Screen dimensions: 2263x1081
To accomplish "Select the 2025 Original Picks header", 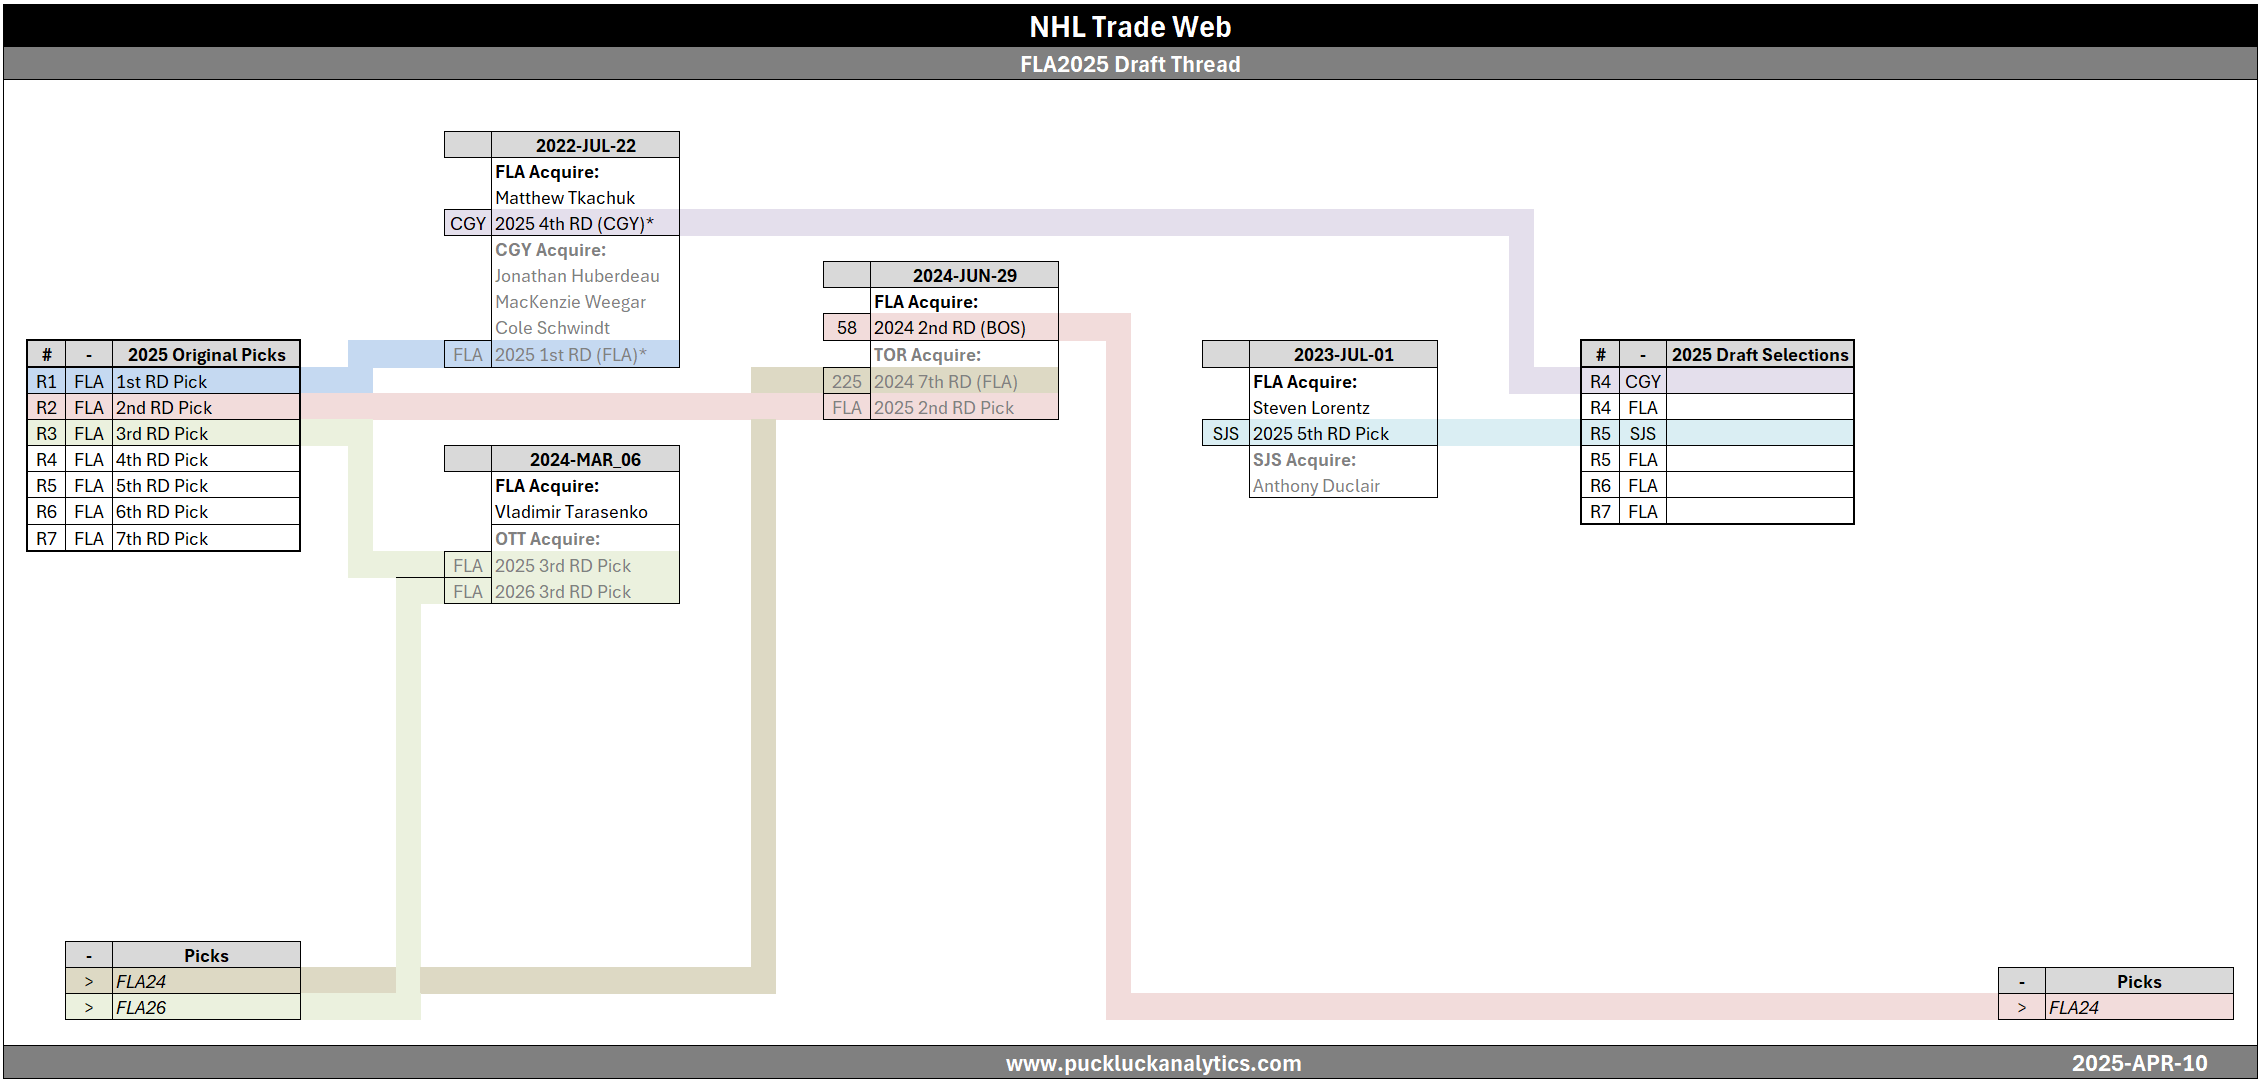I will coord(206,354).
